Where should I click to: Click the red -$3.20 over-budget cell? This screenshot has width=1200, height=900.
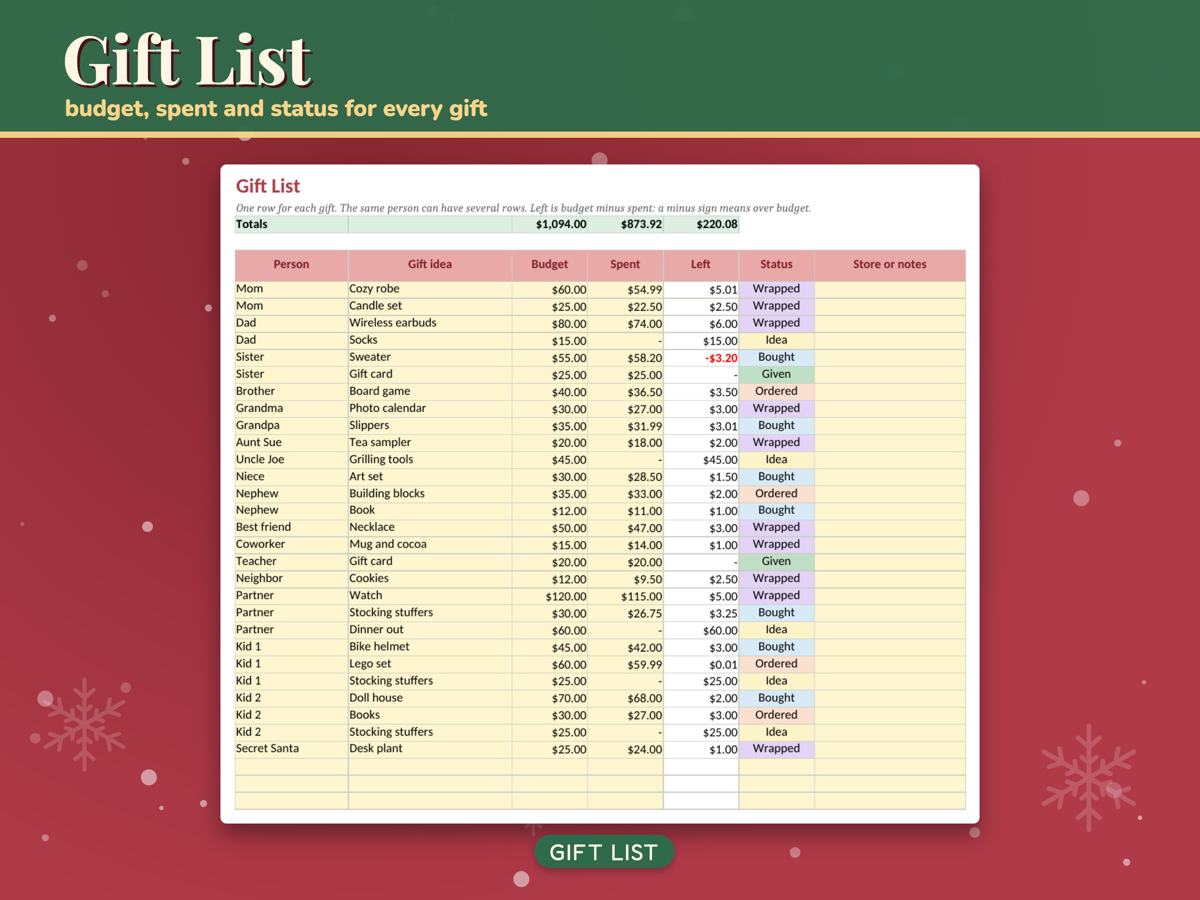click(701, 357)
